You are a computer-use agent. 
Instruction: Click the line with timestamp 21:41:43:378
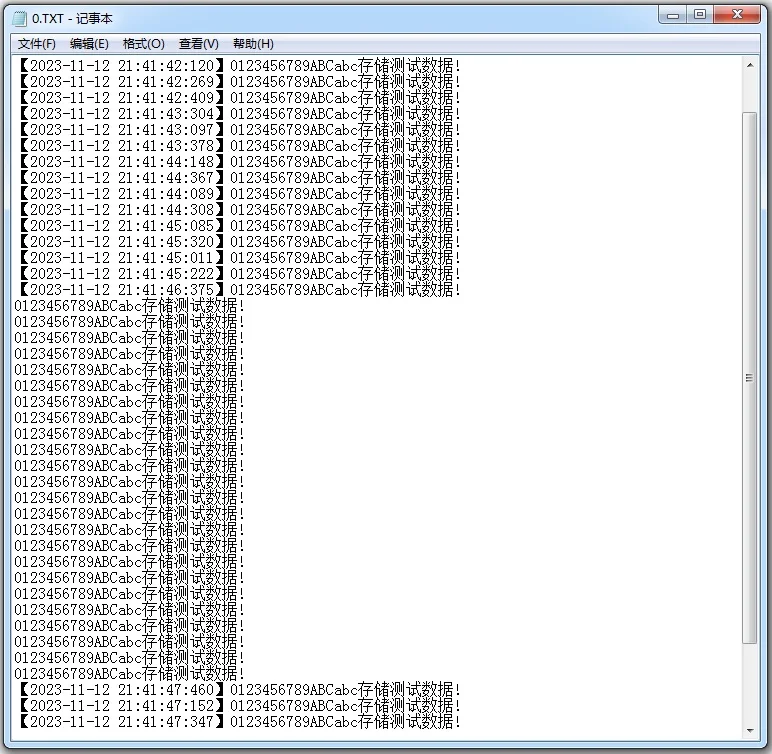[x=239, y=145]
